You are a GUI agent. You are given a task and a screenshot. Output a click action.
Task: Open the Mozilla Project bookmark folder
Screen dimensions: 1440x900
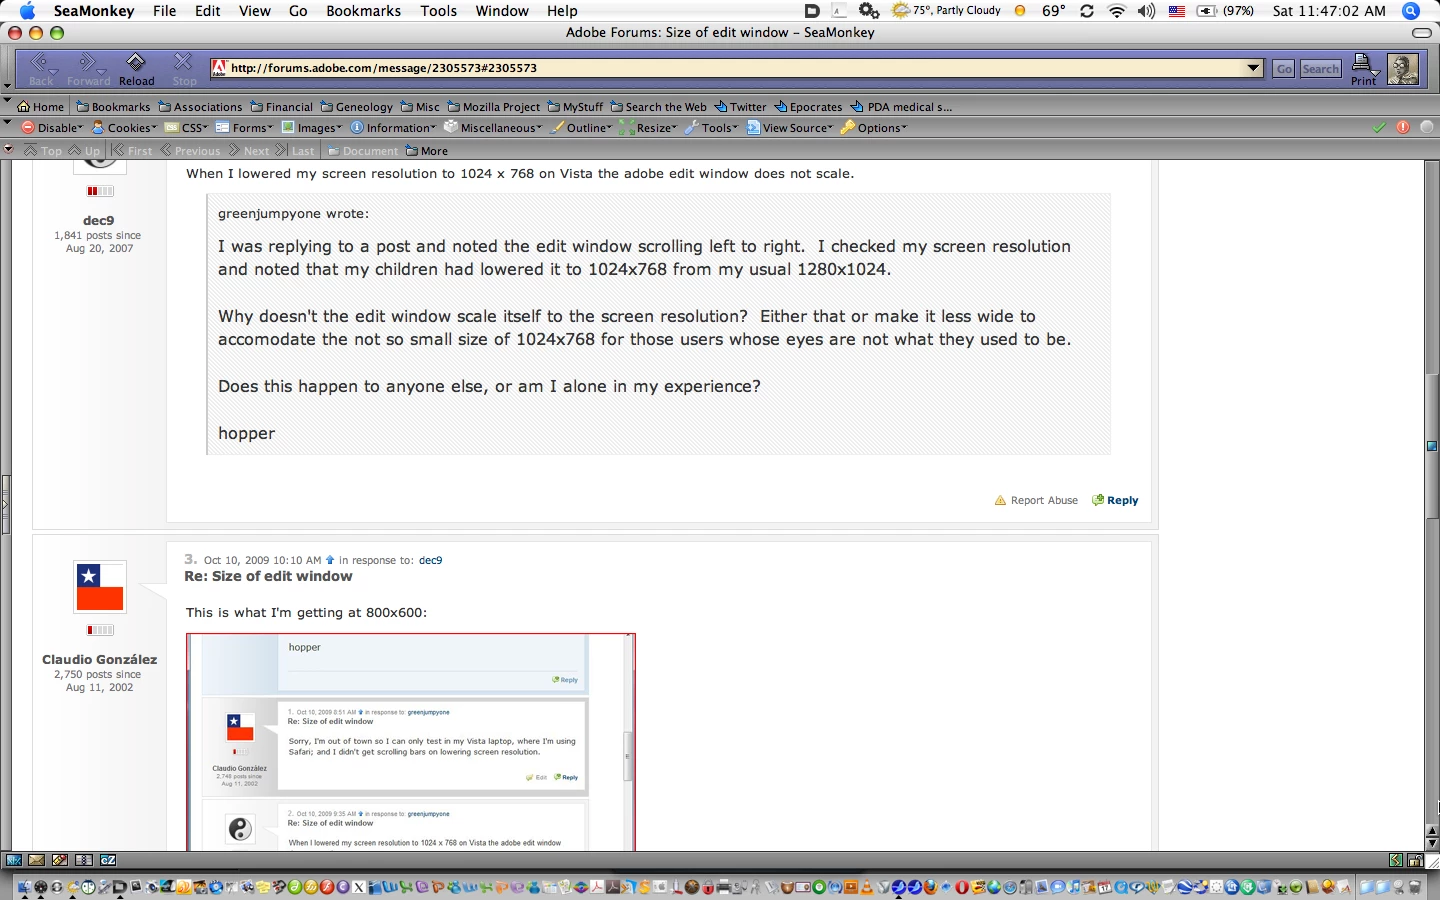(x=494, y=107)
